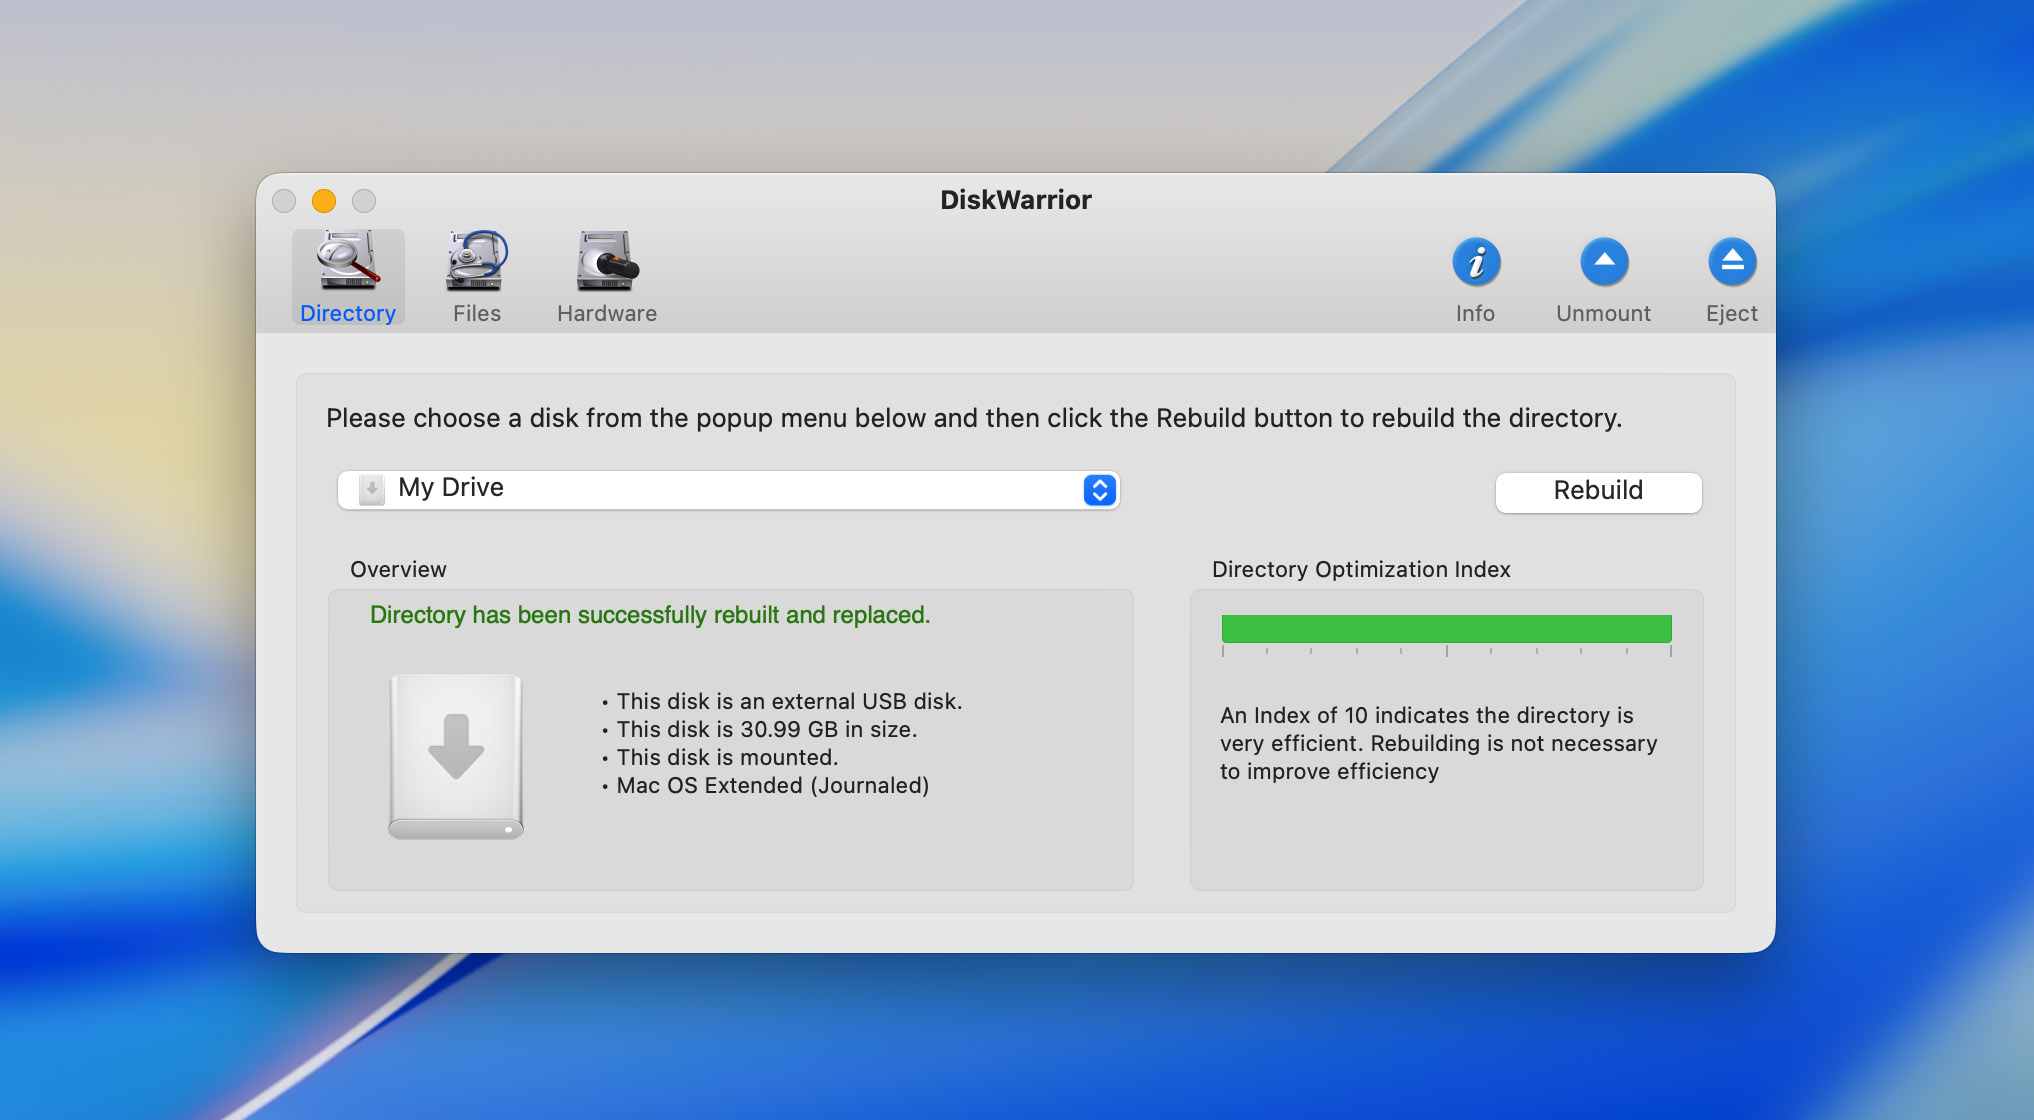Click the large external drive image
This screenshot has height=1120, width=2034.
(456, 756)
